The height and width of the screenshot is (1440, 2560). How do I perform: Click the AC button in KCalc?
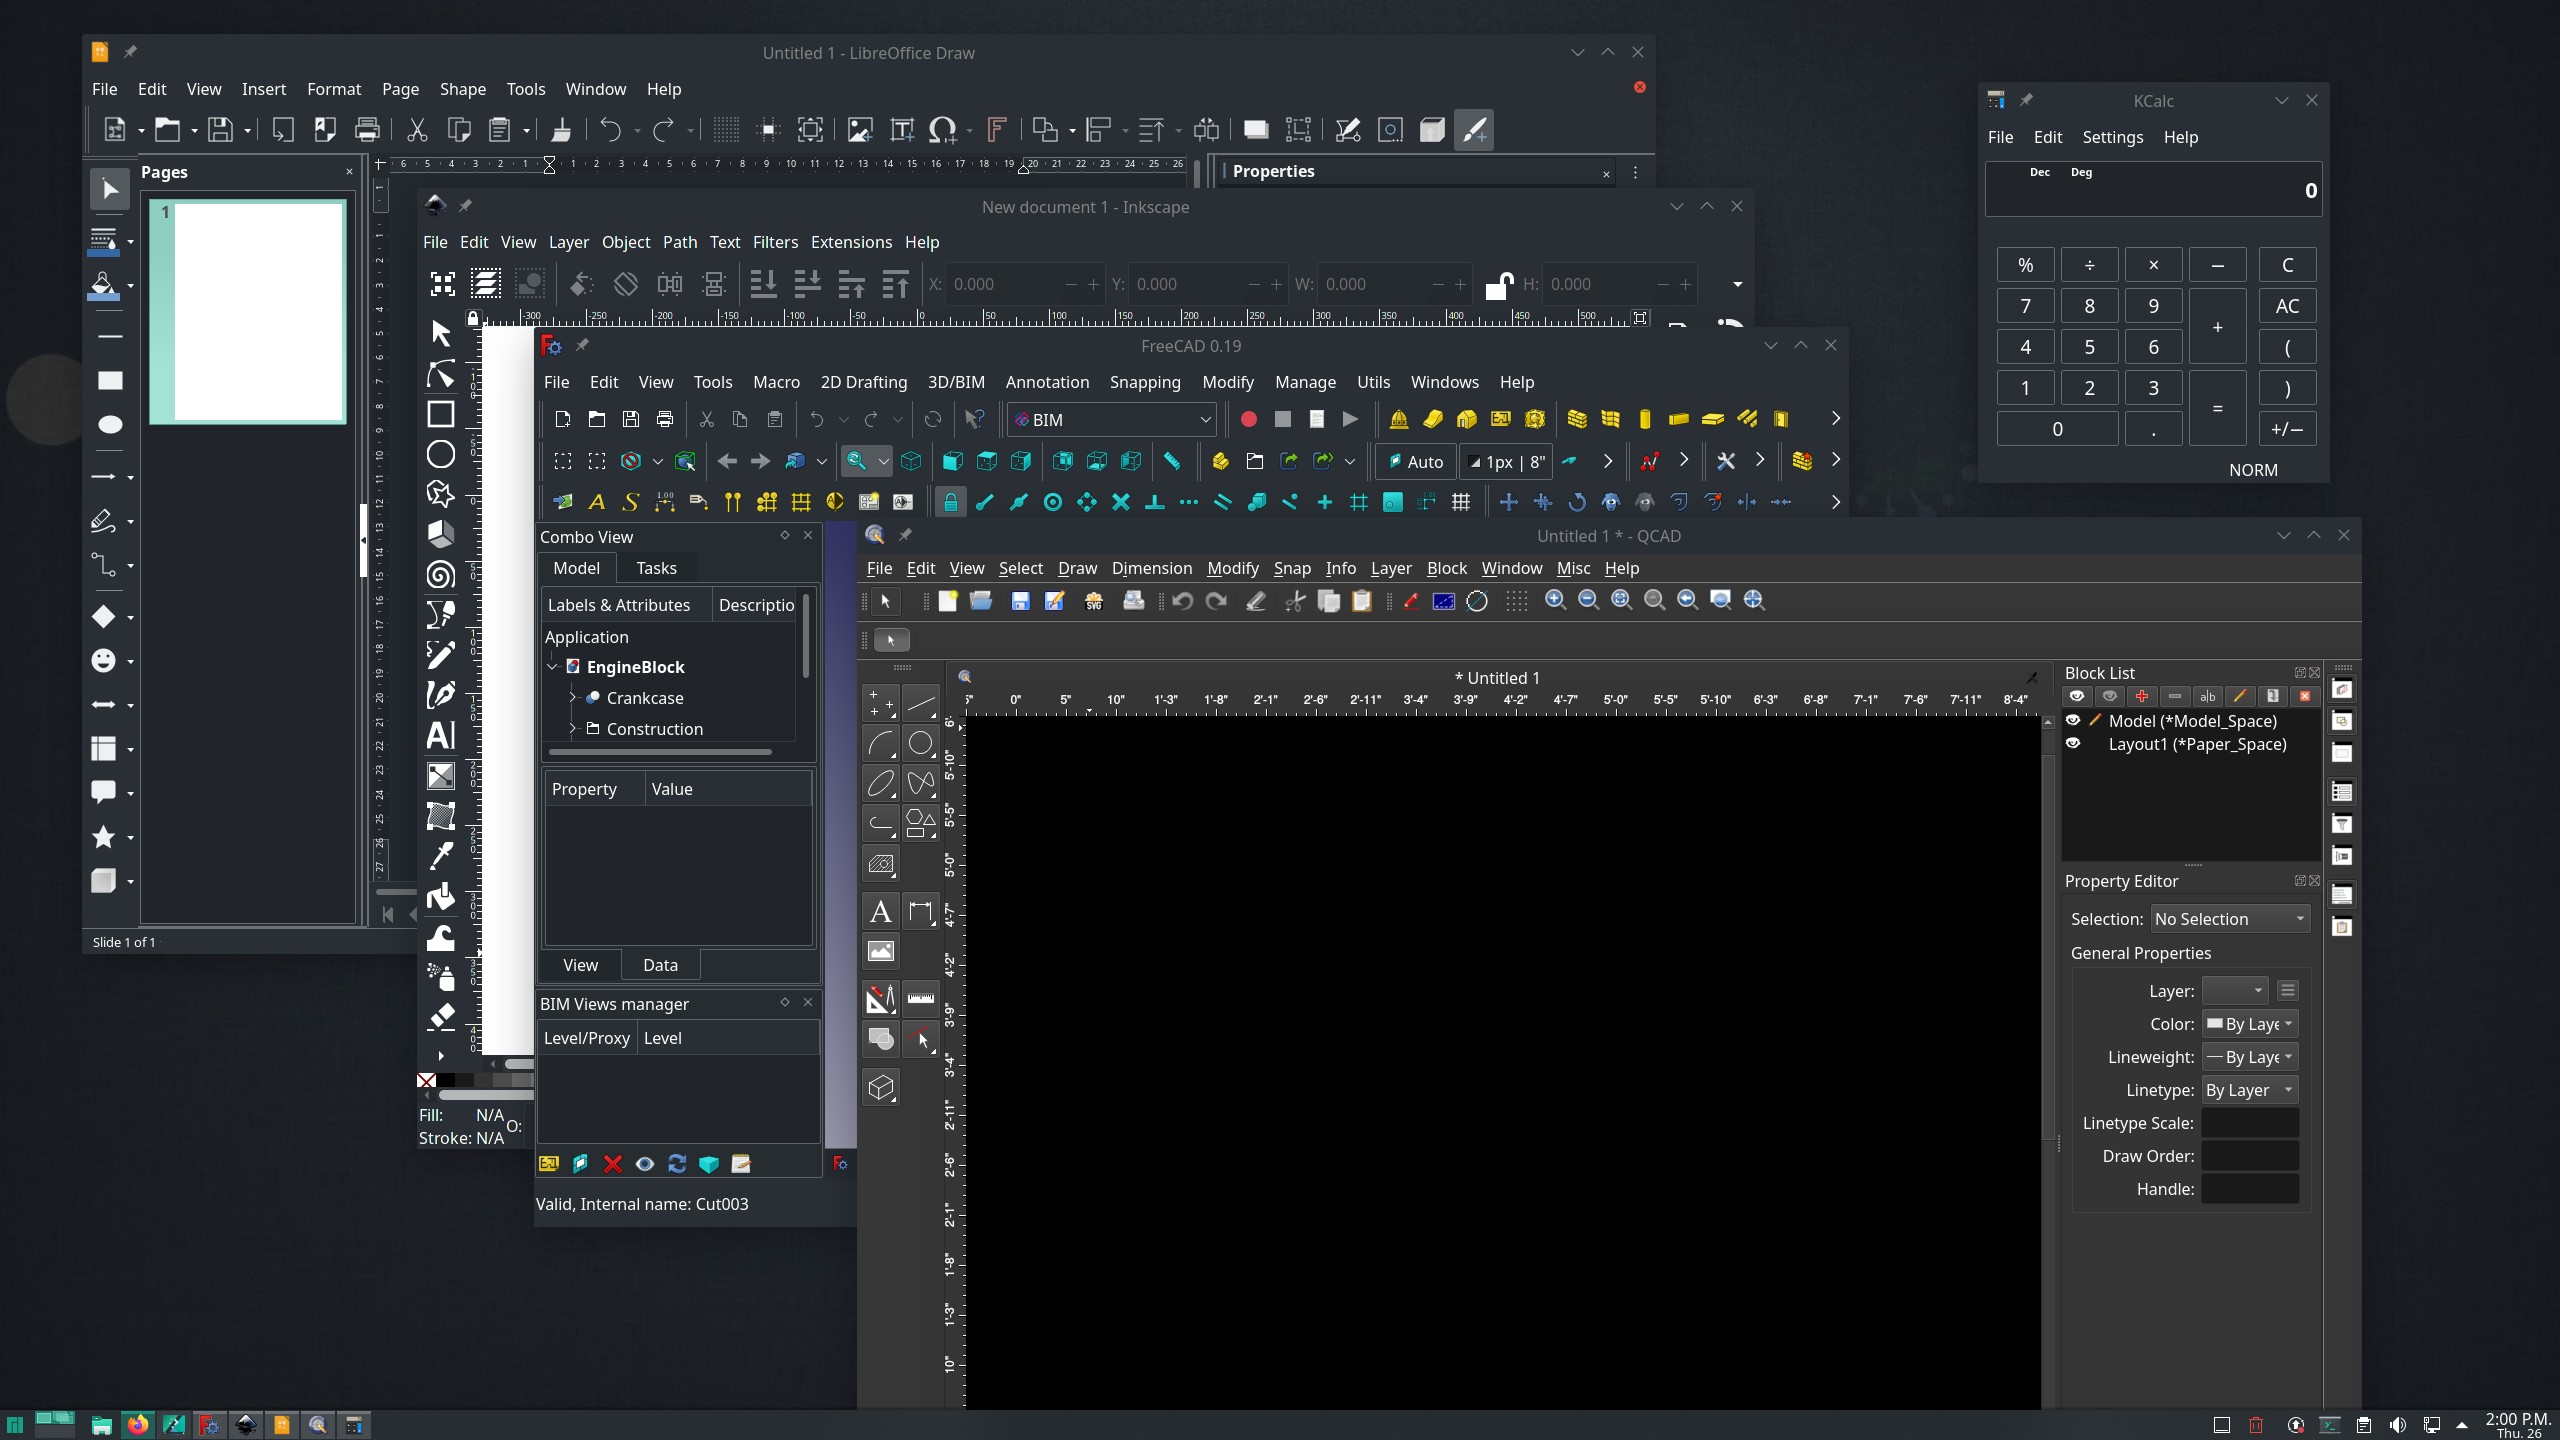tap(2287, 306)
